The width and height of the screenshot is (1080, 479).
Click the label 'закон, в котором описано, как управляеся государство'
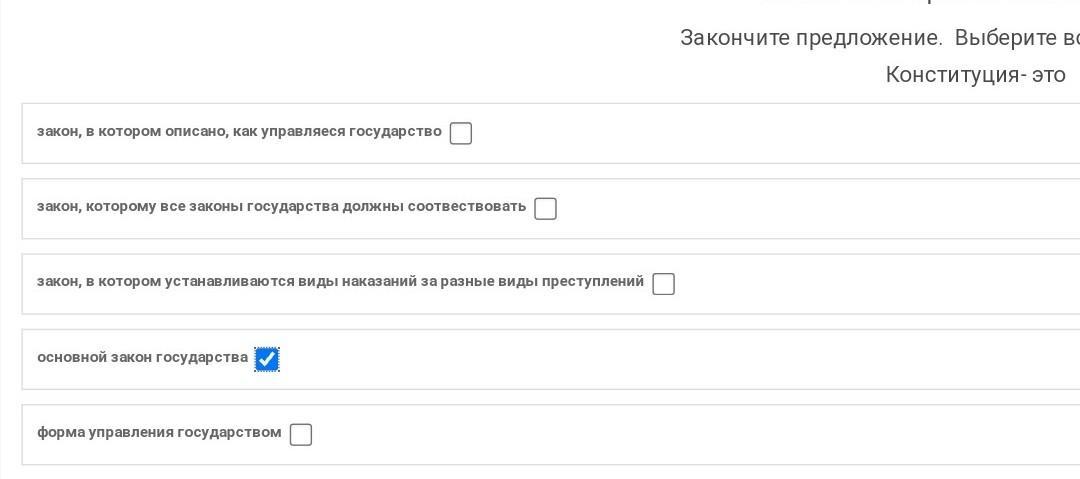click(239, 132)
